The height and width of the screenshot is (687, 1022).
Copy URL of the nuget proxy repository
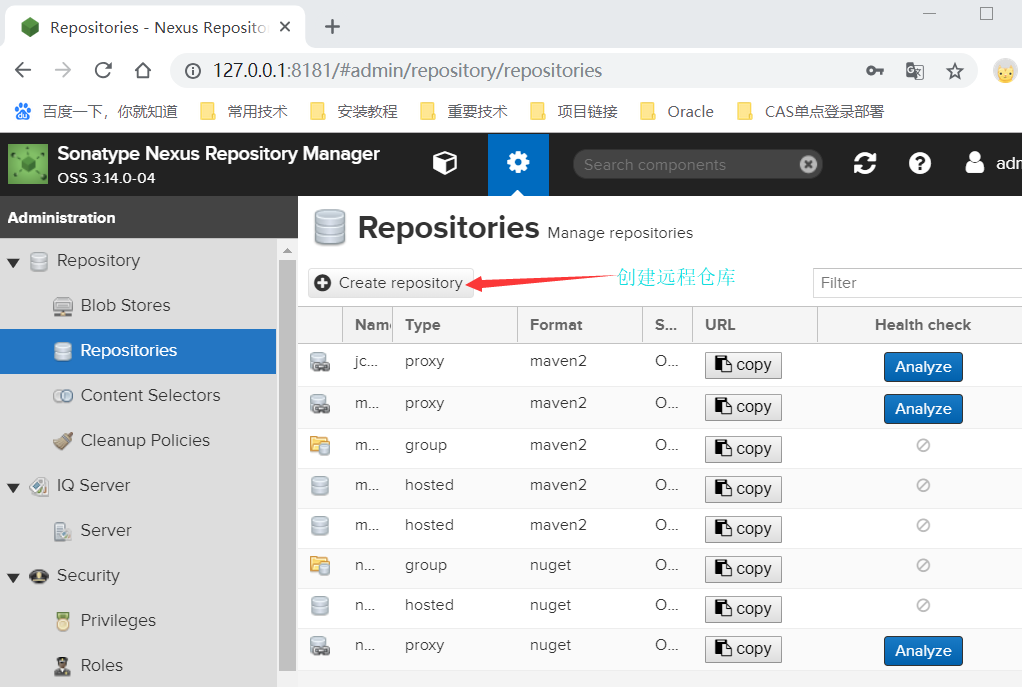(743, 649)
